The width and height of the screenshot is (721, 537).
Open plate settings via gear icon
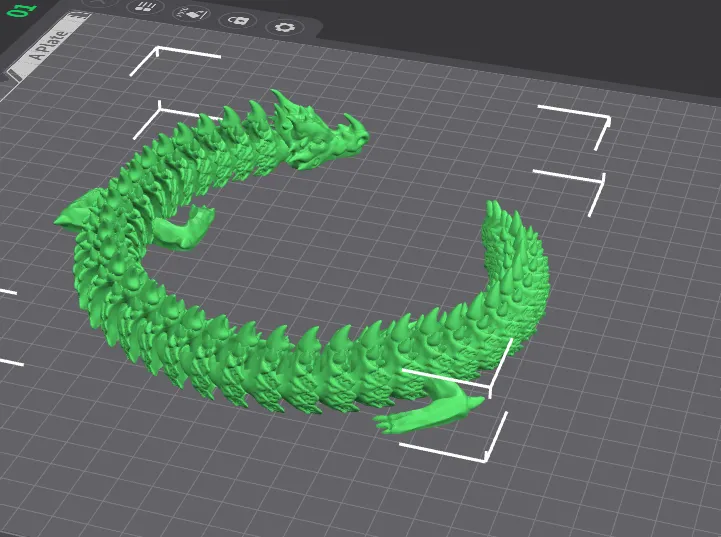pyautogui.click(x=285, y=27)
